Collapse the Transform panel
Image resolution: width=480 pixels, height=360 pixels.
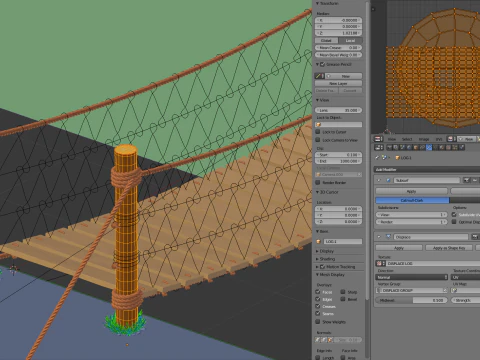pyautogui.click(x=317, y=3)
